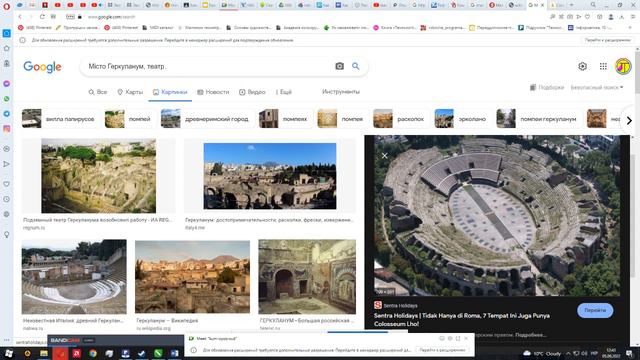Expand the Ещё more options menu

[x=284, y=92]
